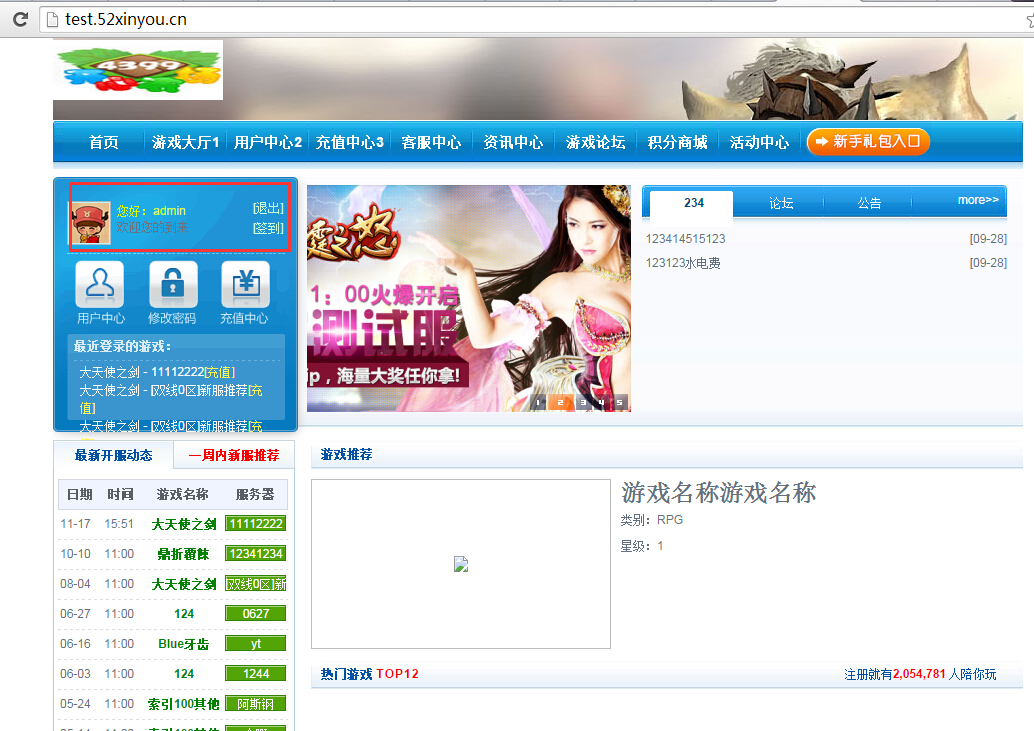Open 大天使之剑 game in 11-17 row

[184, 525]
